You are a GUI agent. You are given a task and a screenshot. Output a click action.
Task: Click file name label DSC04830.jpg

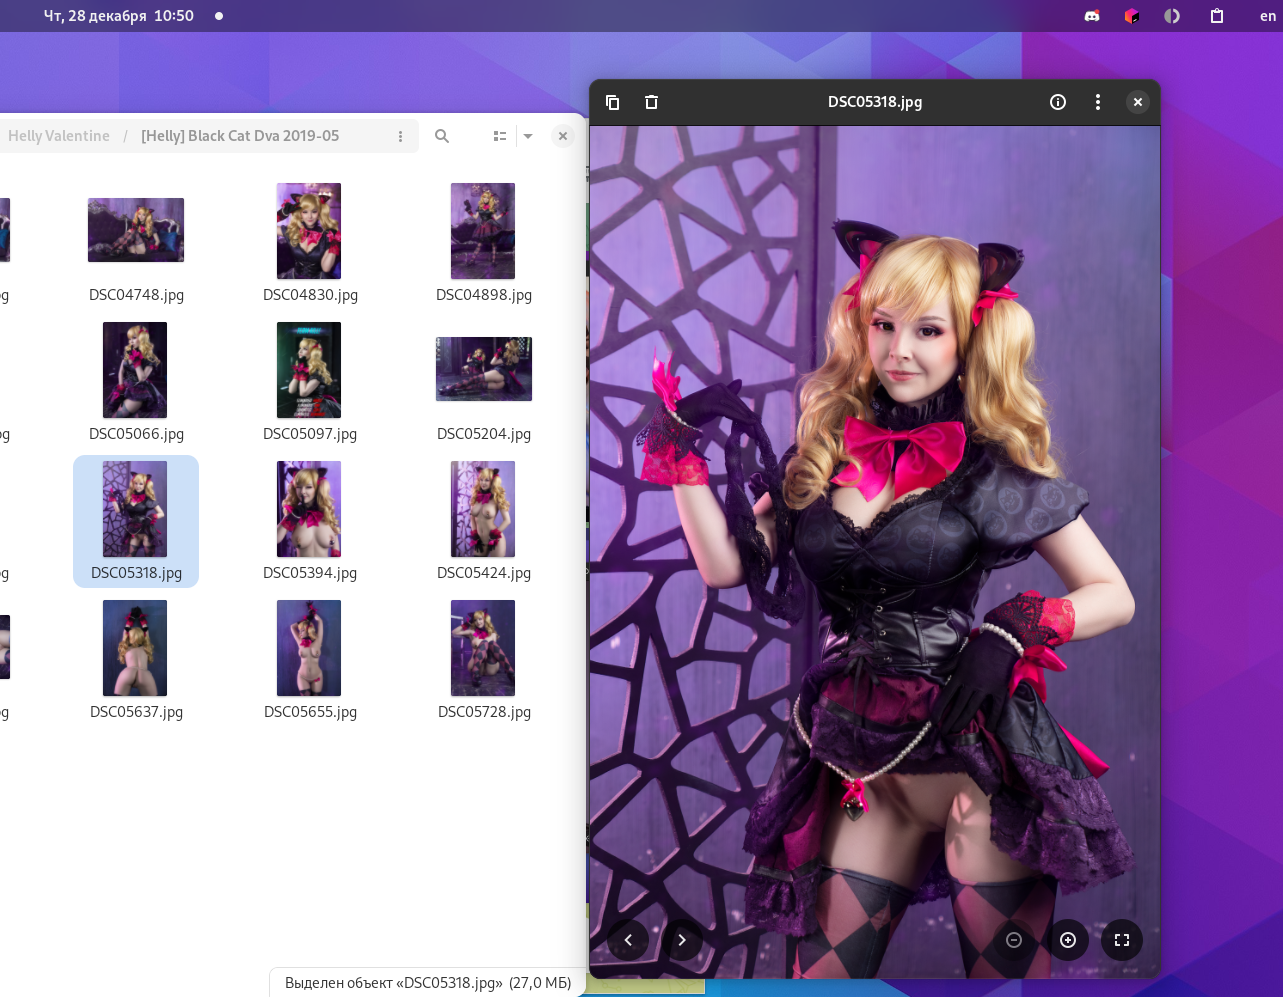click(310, 295)
